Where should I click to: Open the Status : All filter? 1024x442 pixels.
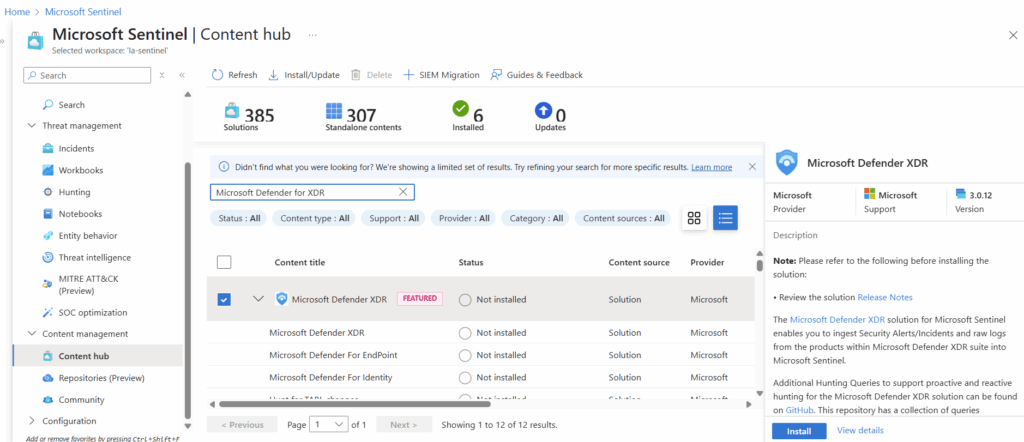click(x=239, y=218)
